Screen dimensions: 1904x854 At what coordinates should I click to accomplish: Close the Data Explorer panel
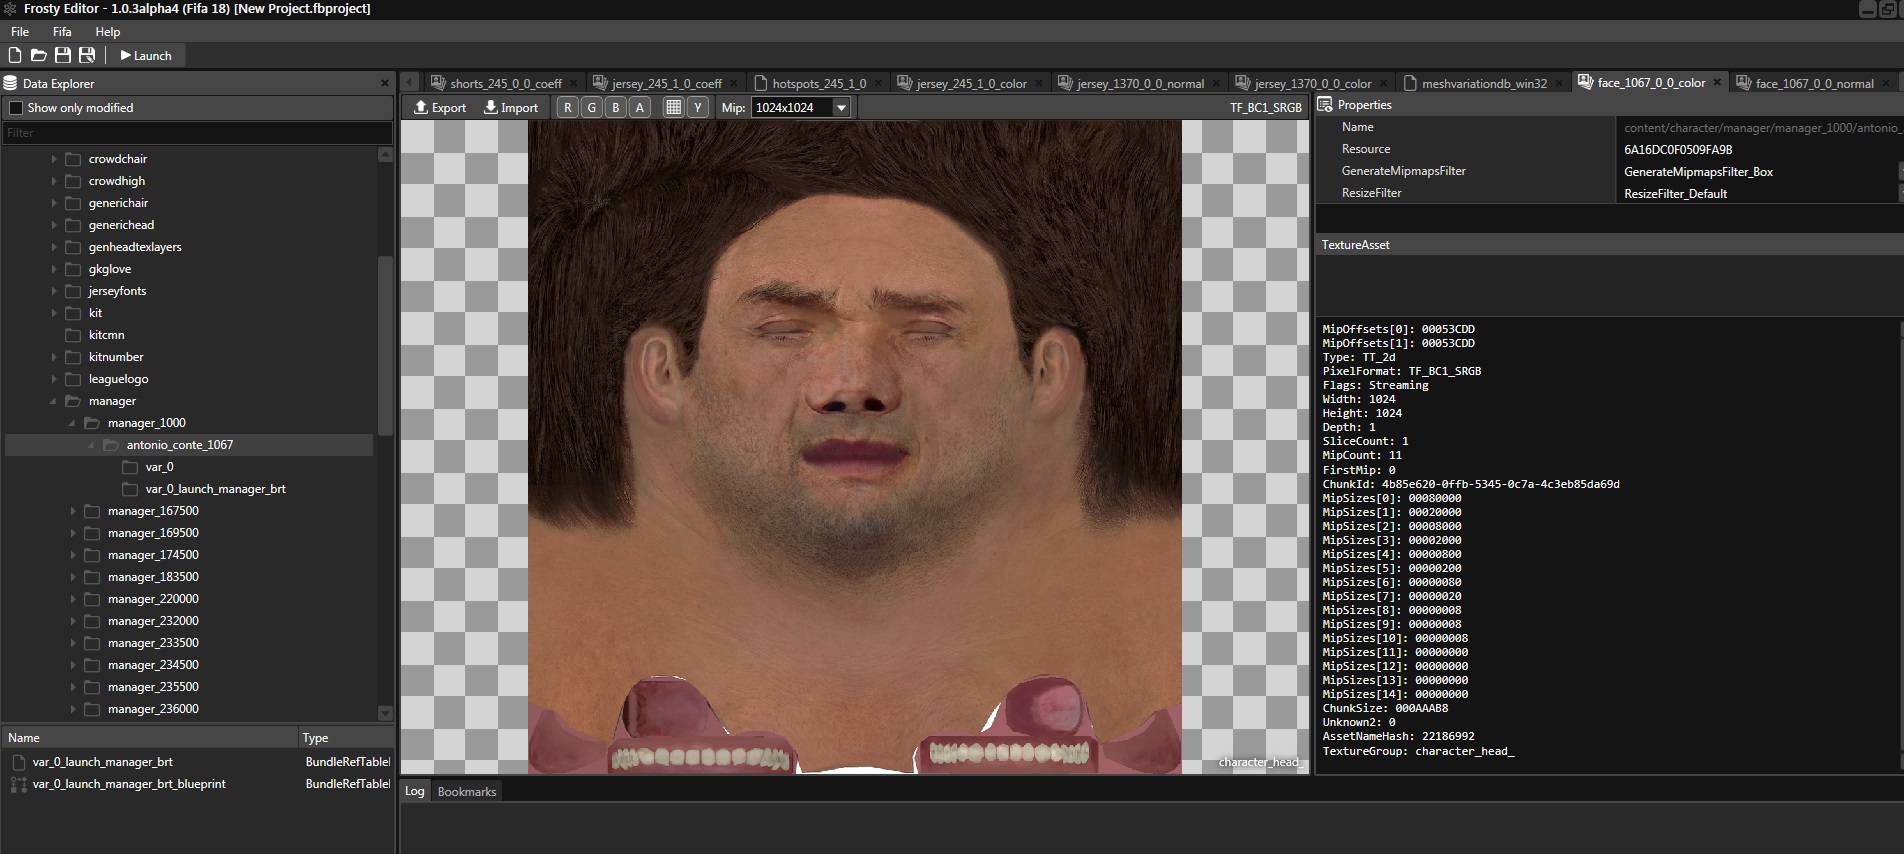(385, 83)
